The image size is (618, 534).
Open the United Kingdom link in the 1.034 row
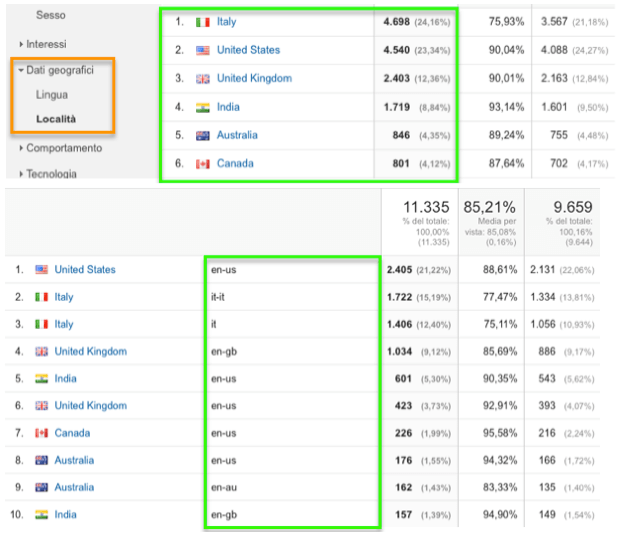tap(91, 351)
